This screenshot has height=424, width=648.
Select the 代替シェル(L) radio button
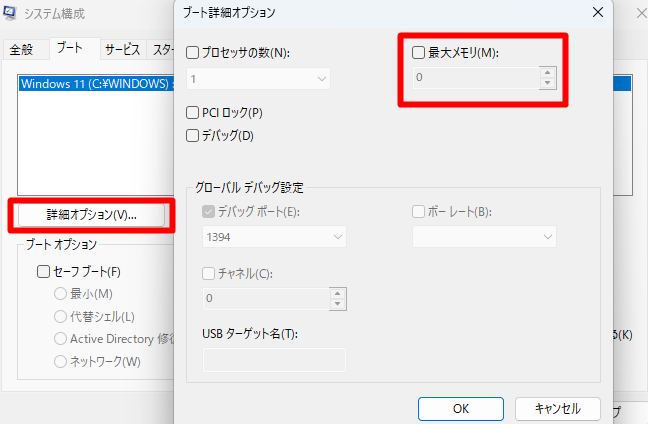60,317
